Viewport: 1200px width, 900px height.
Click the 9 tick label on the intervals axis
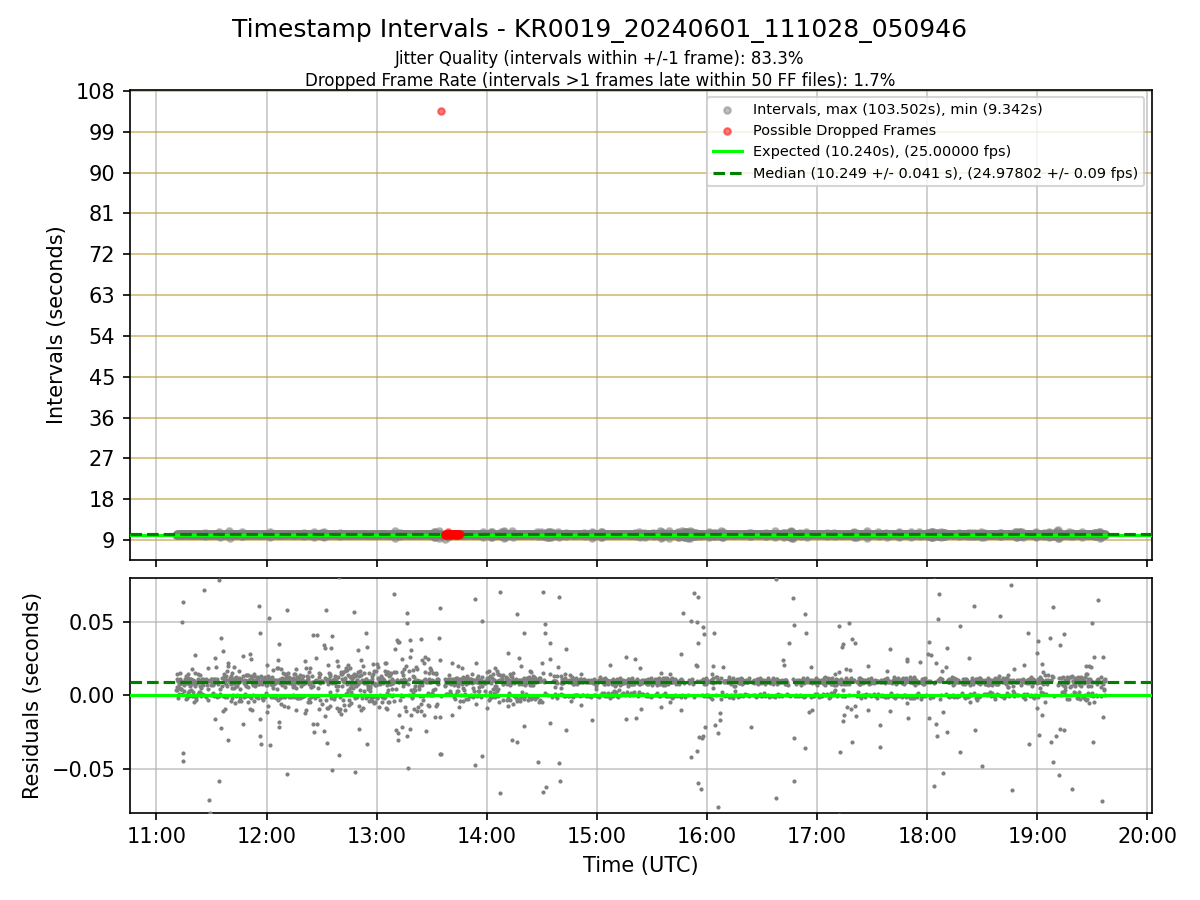coord(111,541)
